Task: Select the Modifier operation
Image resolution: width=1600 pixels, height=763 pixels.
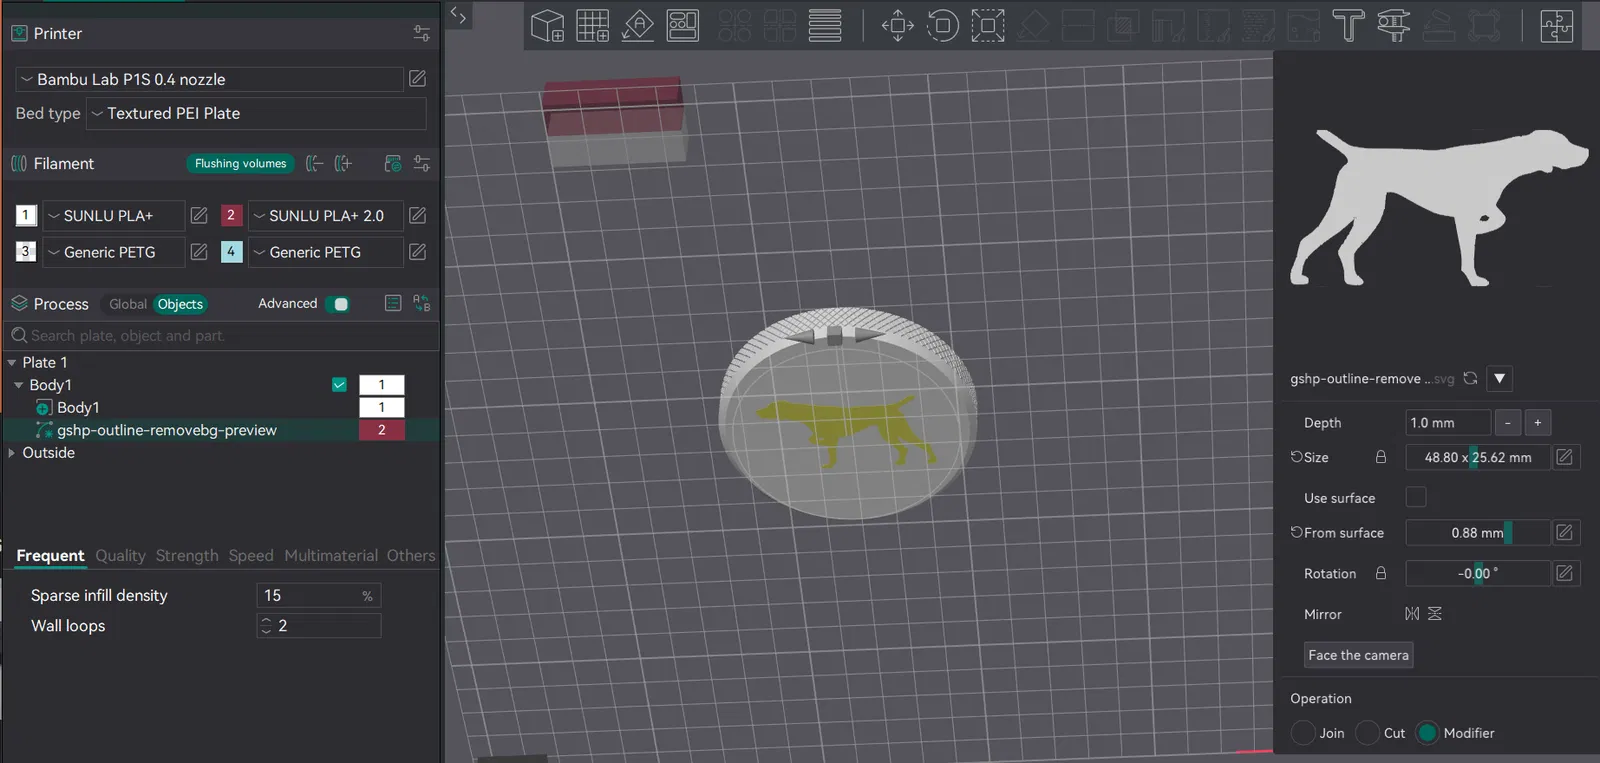Action: pos(1427,733)
